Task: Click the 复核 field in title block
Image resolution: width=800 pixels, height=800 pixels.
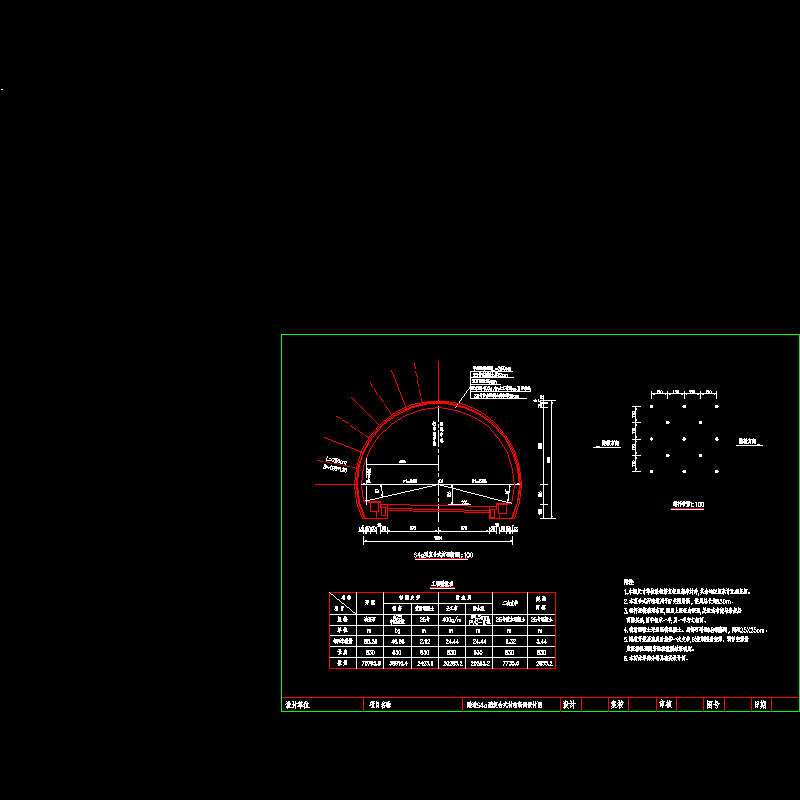Action: (616, 704)
